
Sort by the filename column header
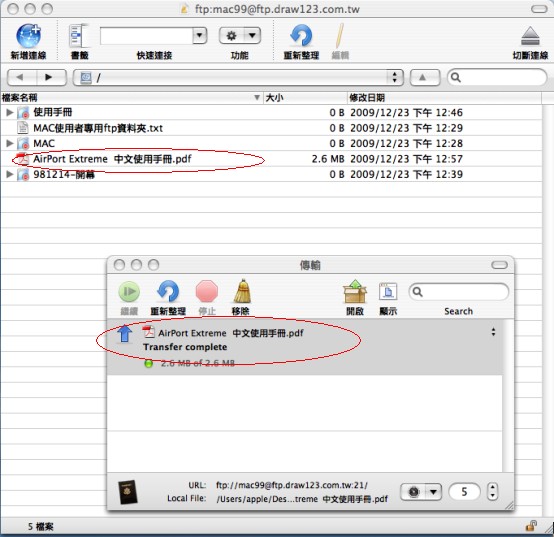click(131, 98)
